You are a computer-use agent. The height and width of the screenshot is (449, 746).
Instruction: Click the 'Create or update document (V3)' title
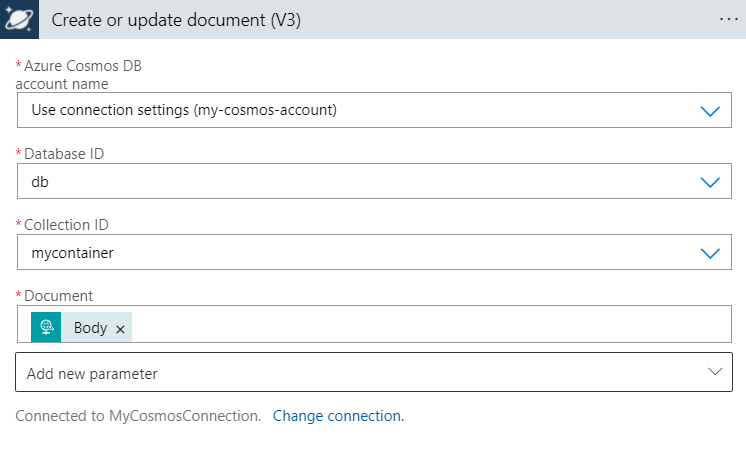(x=176, y=19)
